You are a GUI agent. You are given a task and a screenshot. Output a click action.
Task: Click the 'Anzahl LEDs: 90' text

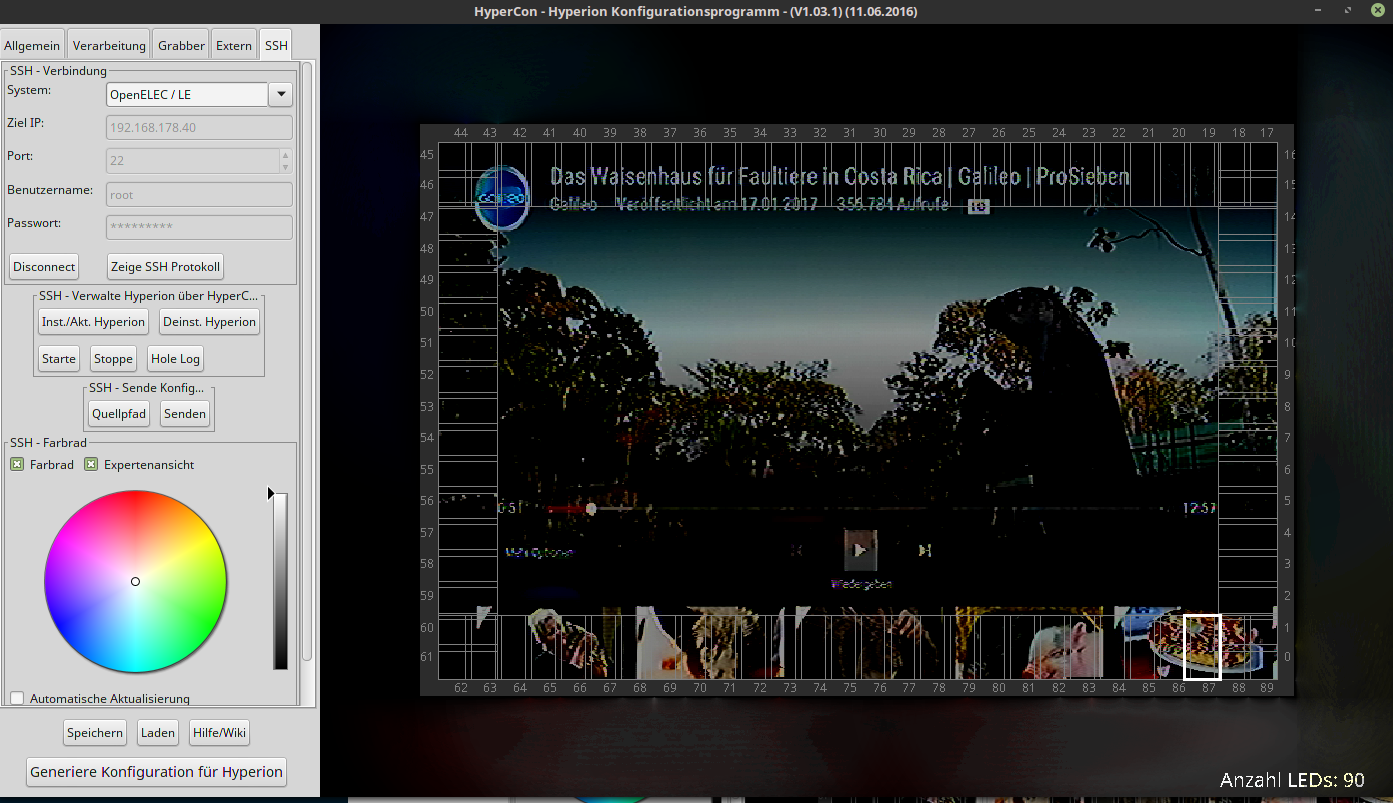click(x=1292, y=780)
